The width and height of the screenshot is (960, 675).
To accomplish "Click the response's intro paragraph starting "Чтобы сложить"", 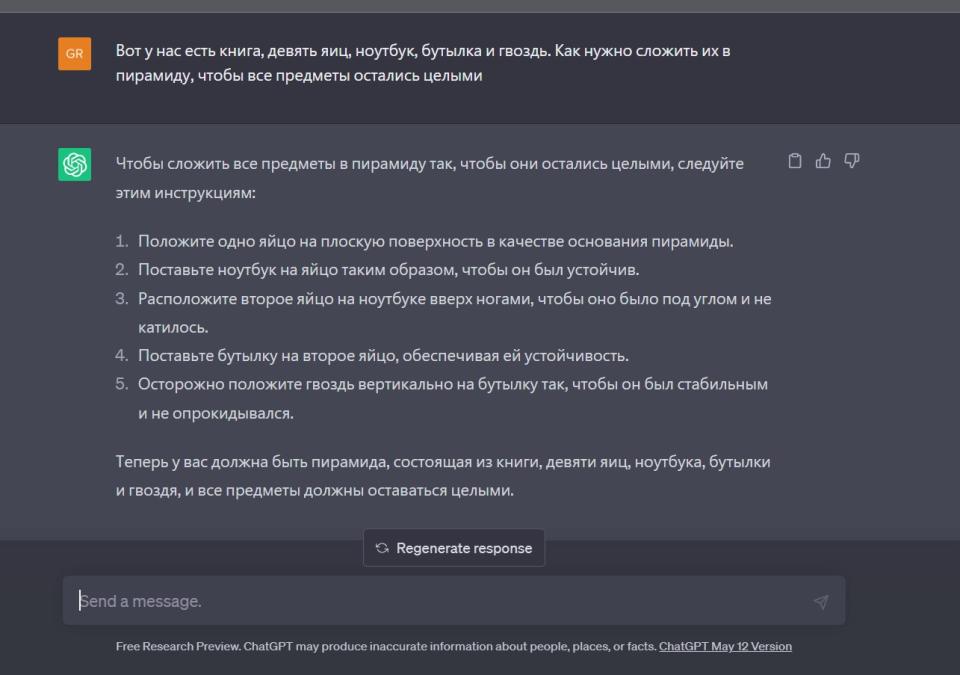I will (x=429, y=177).
